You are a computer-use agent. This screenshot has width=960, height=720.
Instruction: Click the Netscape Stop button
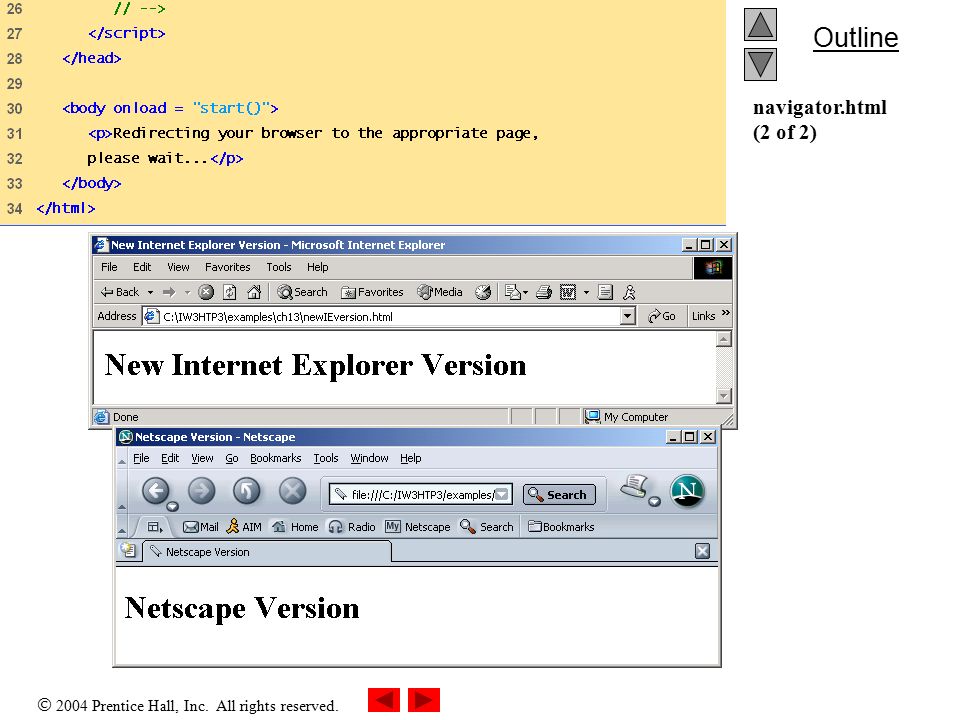point(293,490)
